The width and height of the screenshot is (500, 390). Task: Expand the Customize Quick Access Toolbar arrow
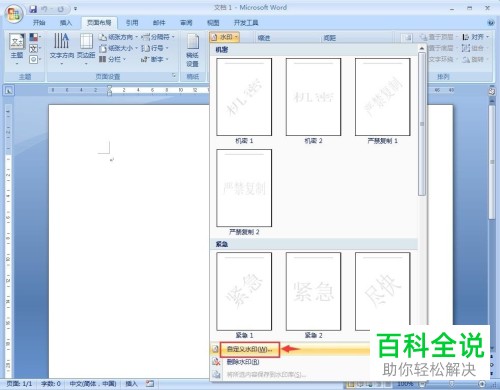tap(75, 9)
